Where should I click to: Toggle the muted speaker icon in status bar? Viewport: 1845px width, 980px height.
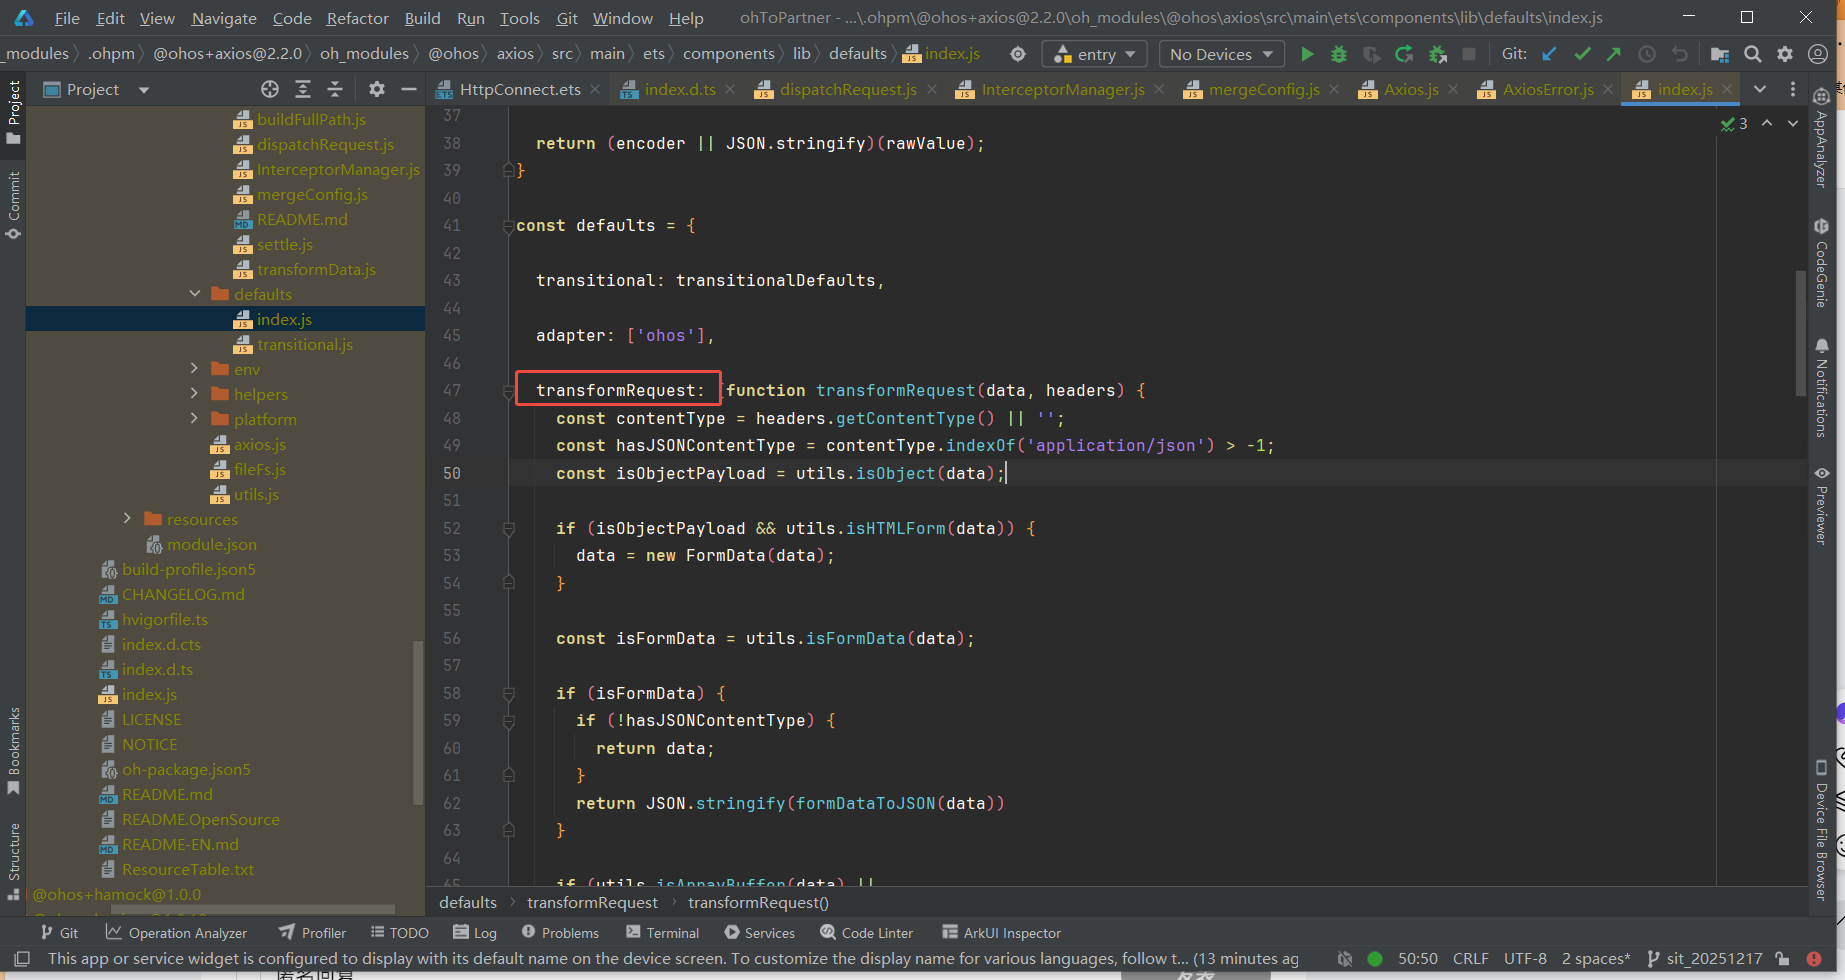(x=1345, y=958)
